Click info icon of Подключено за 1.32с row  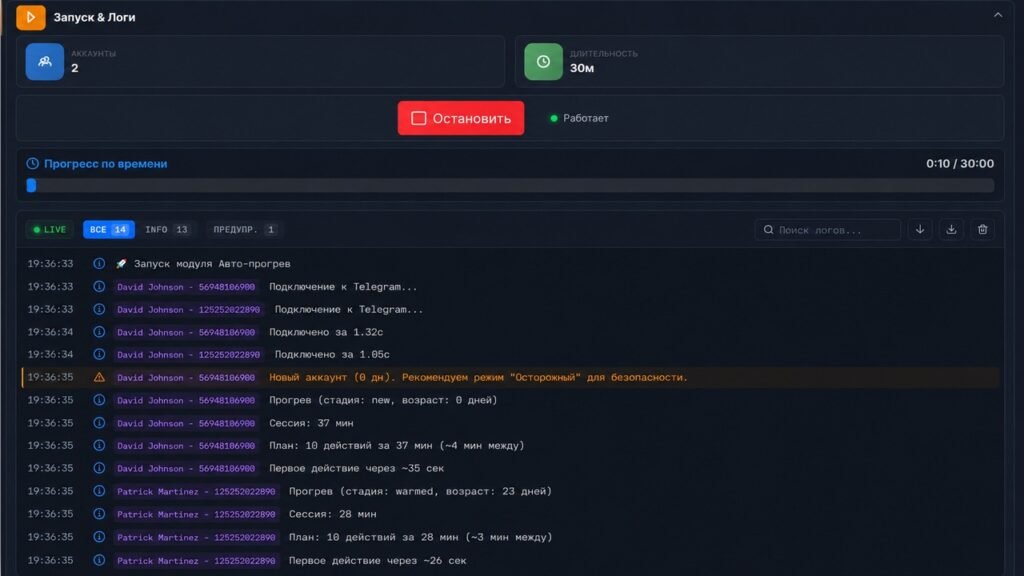(99, 332)
